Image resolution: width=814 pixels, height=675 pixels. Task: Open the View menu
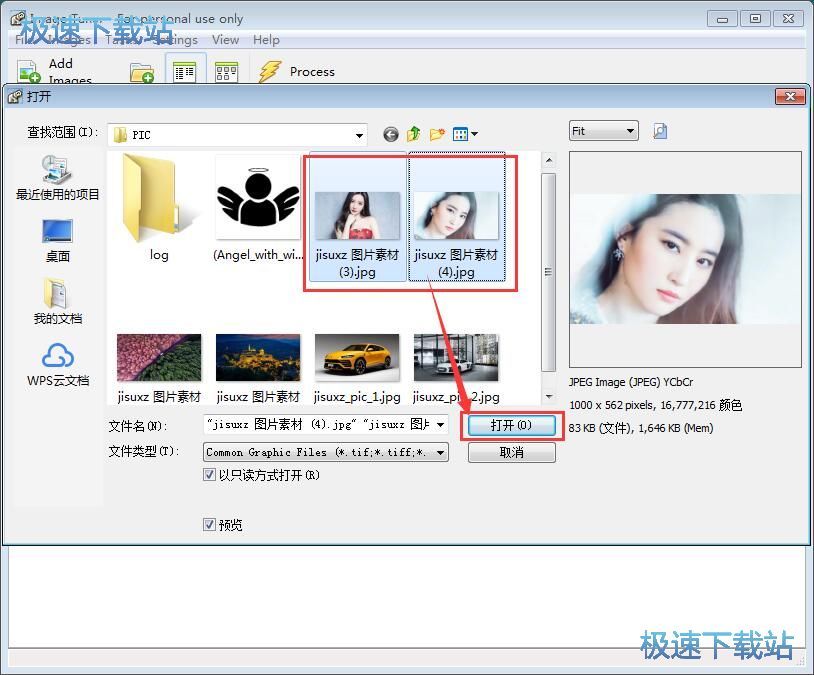[225, 40]
